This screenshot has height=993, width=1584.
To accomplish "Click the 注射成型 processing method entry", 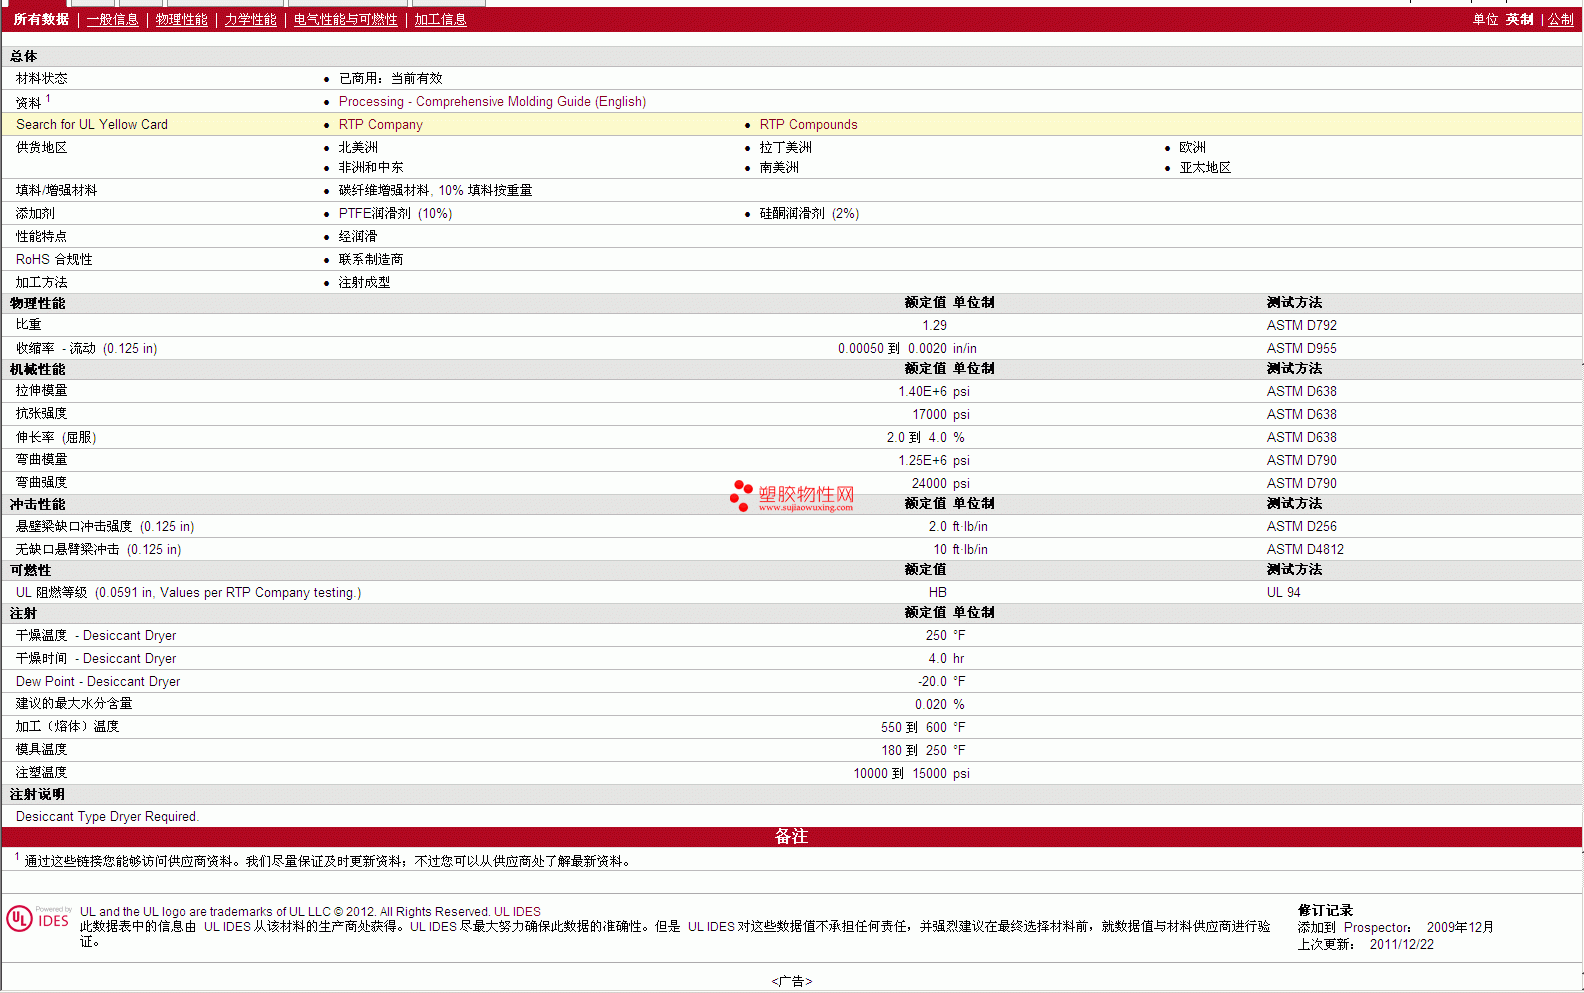I will [364, 282].
